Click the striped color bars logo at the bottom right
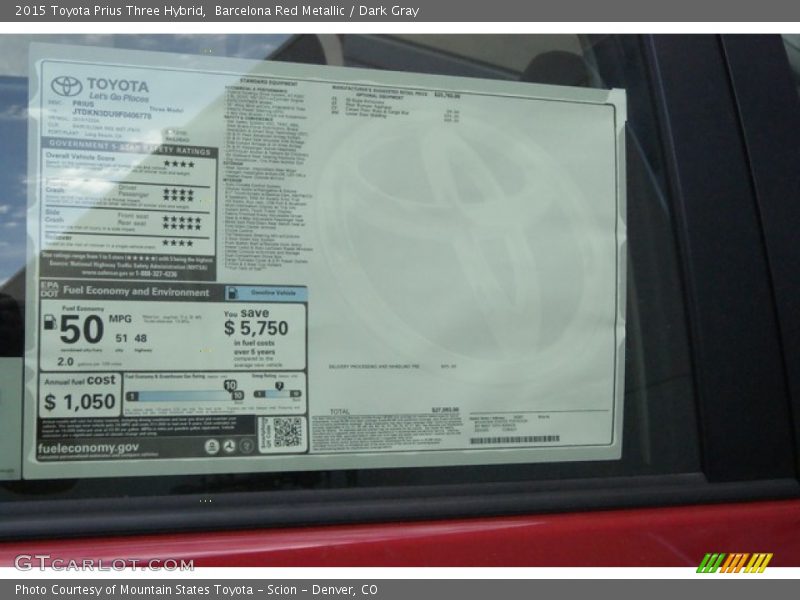800x600 pixels. (x=734, y=562)
